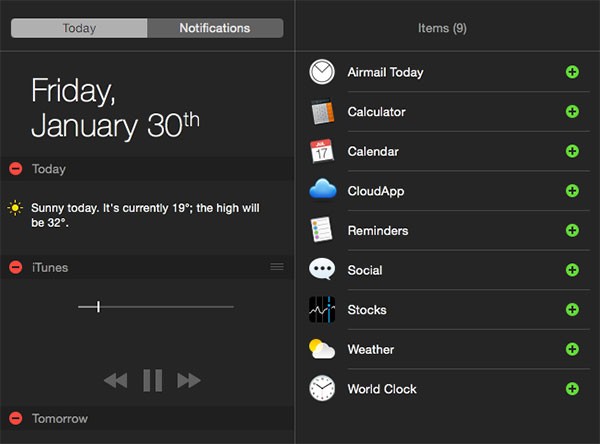Remove the Today widget with red minus
The width and height of the screenshot is (600, 444).
point(16,169)
